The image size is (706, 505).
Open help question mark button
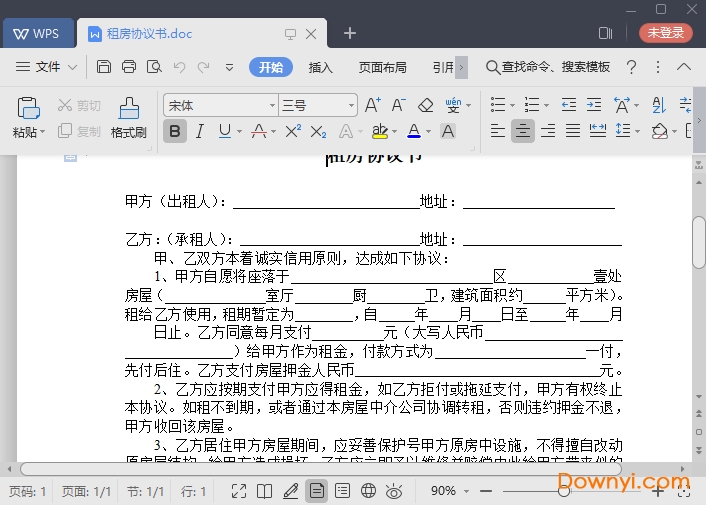632,67
